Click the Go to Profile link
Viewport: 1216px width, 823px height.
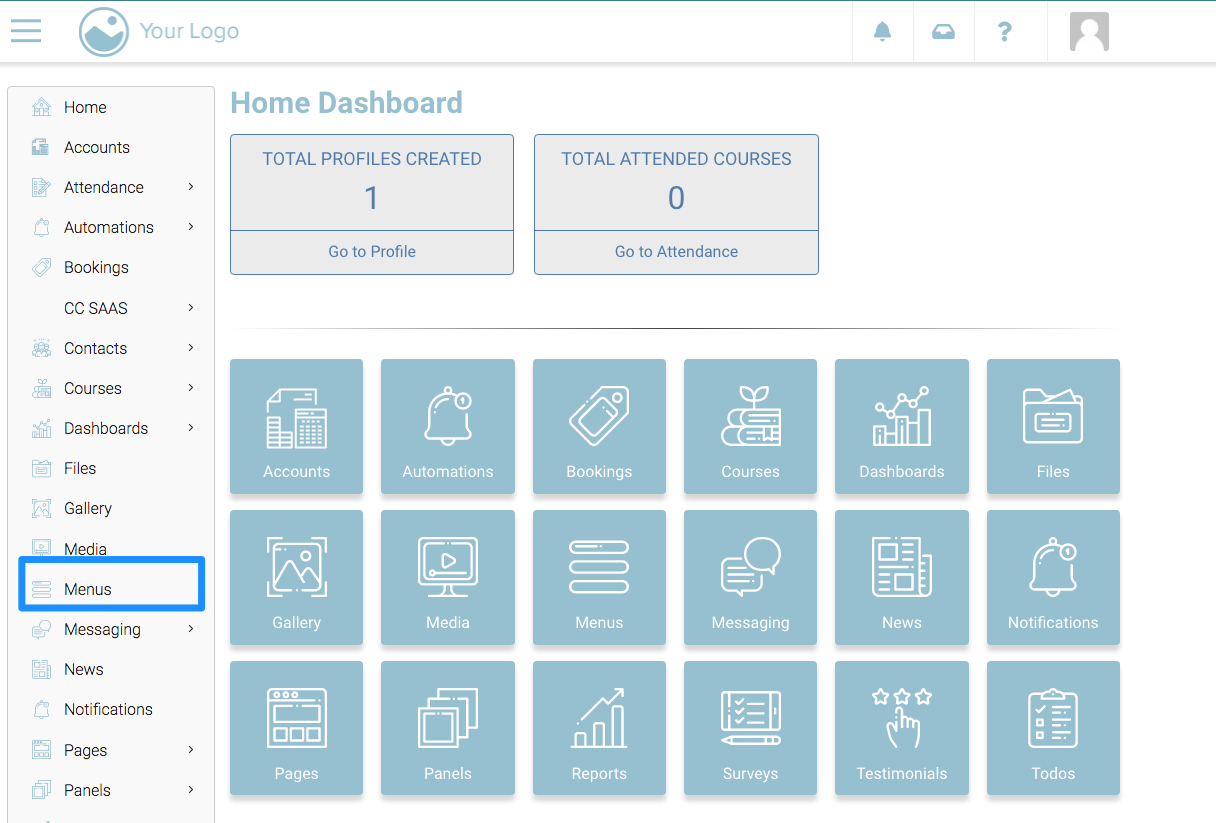coord(372,252)
